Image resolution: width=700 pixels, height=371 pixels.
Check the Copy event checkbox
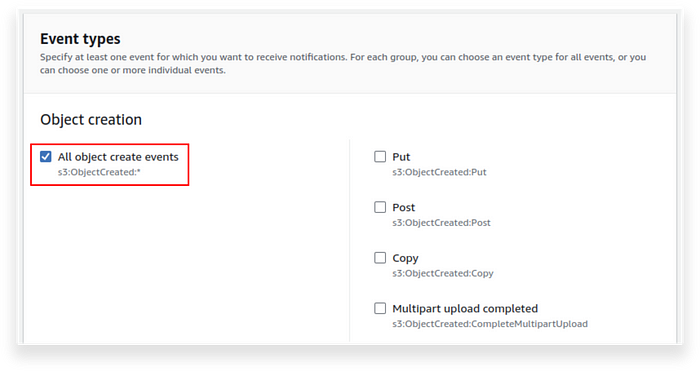click(x=380, y=258)
